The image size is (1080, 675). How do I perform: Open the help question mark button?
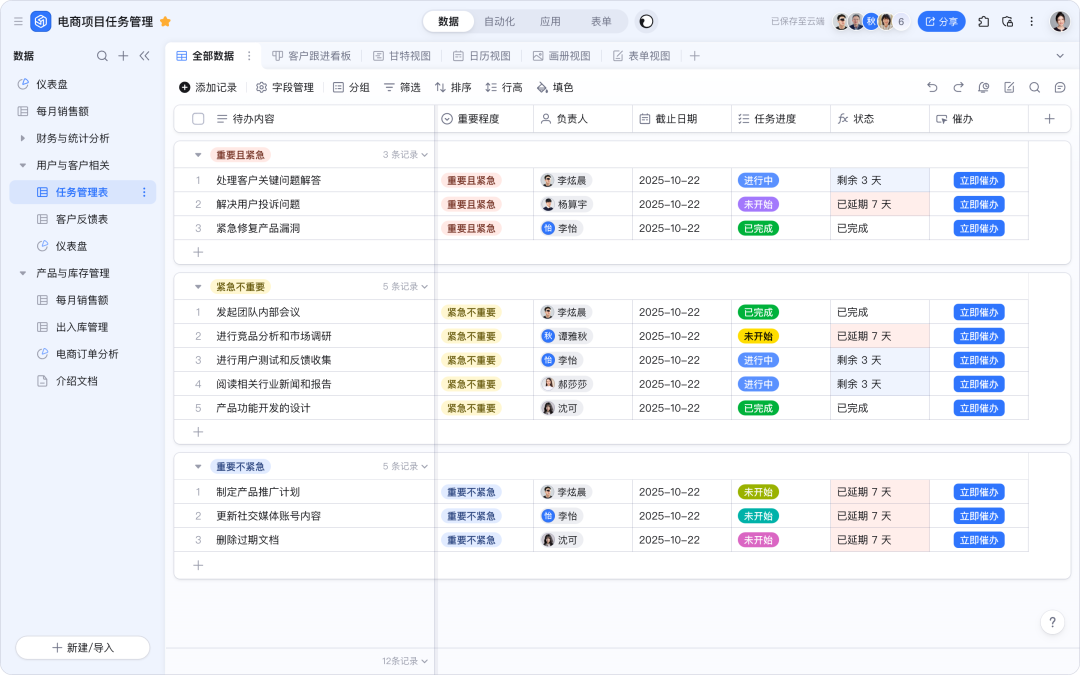1052,622
